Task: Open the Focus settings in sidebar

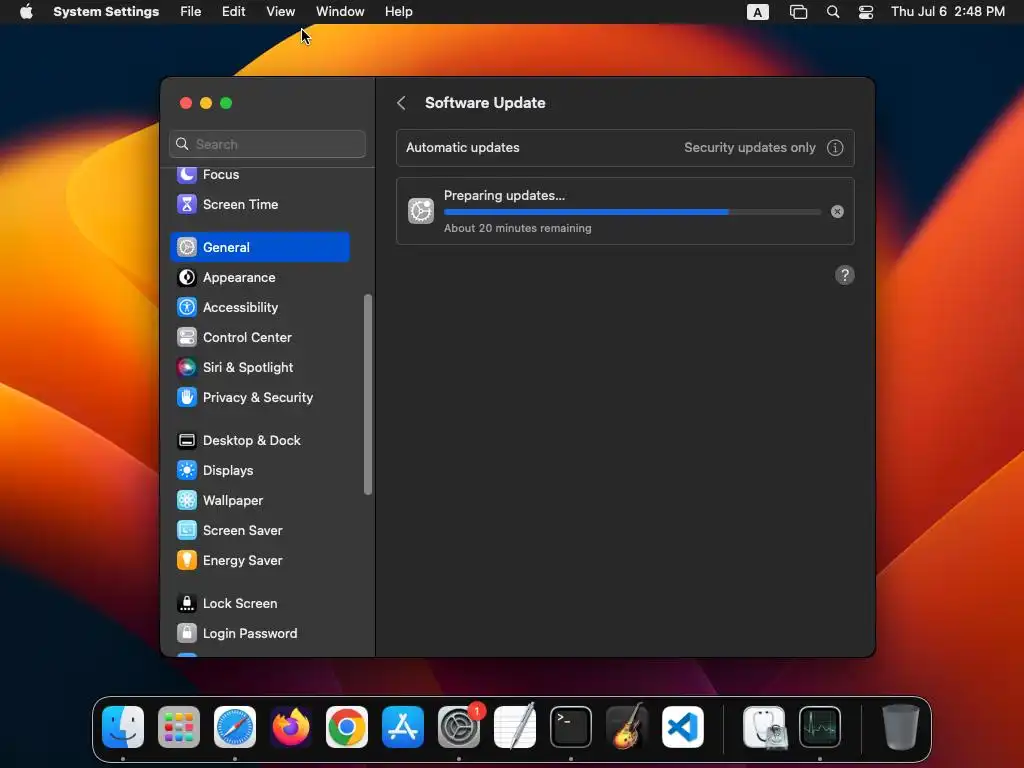Action: (x=259, y=174)
